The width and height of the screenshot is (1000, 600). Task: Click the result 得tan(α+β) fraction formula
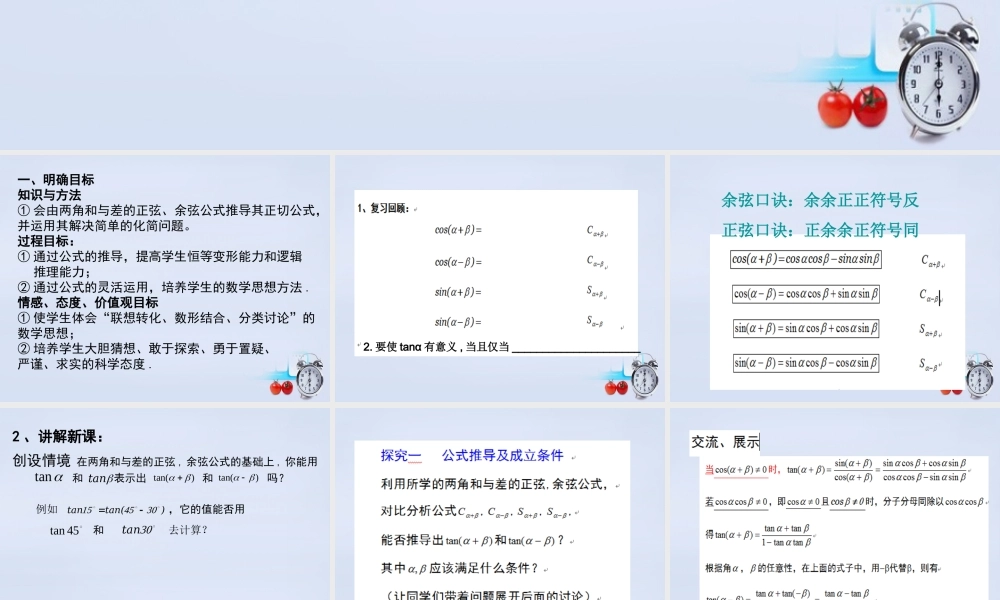pos(759,535)
